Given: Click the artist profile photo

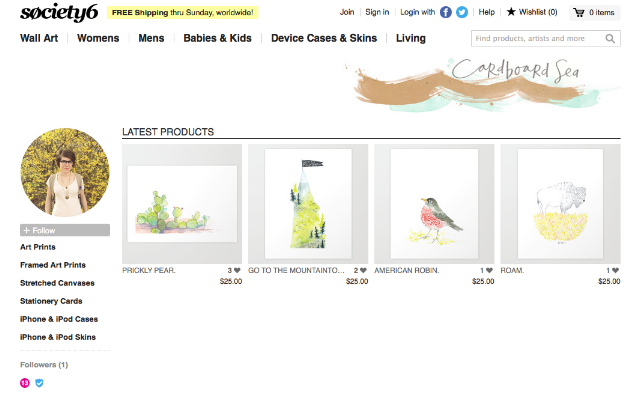Looking at the screenshot, I should tap(65, 172).
